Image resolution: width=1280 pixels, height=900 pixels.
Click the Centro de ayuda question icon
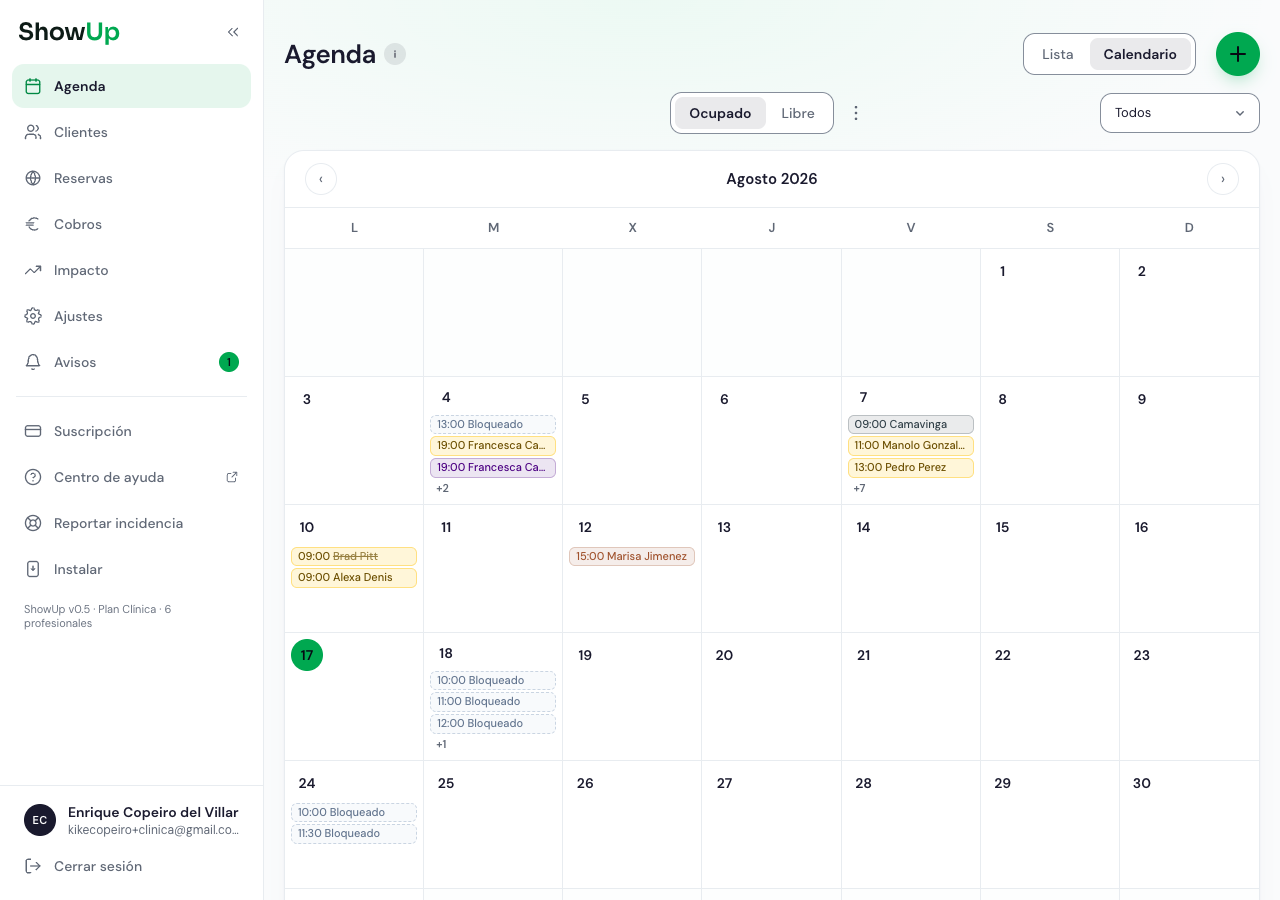point(33,477)
